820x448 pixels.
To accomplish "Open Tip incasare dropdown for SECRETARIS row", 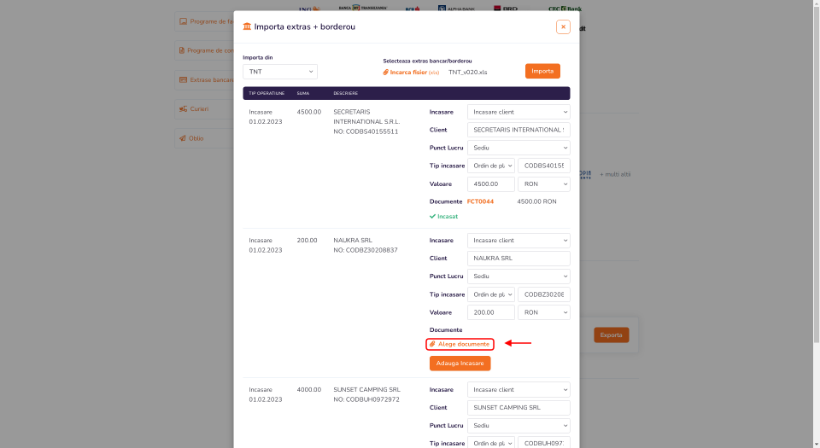I will pyautogui.click(x=491, y=166).
